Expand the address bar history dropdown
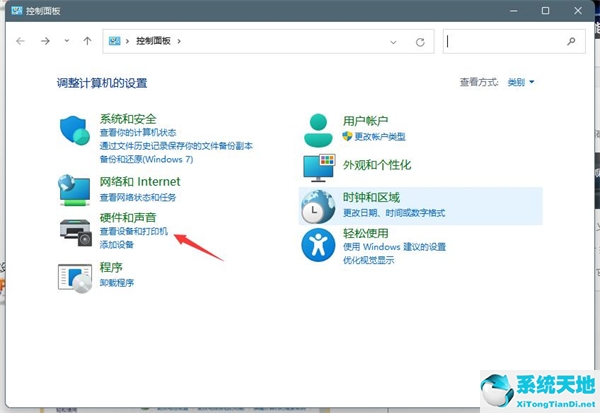 click(393, 42)
